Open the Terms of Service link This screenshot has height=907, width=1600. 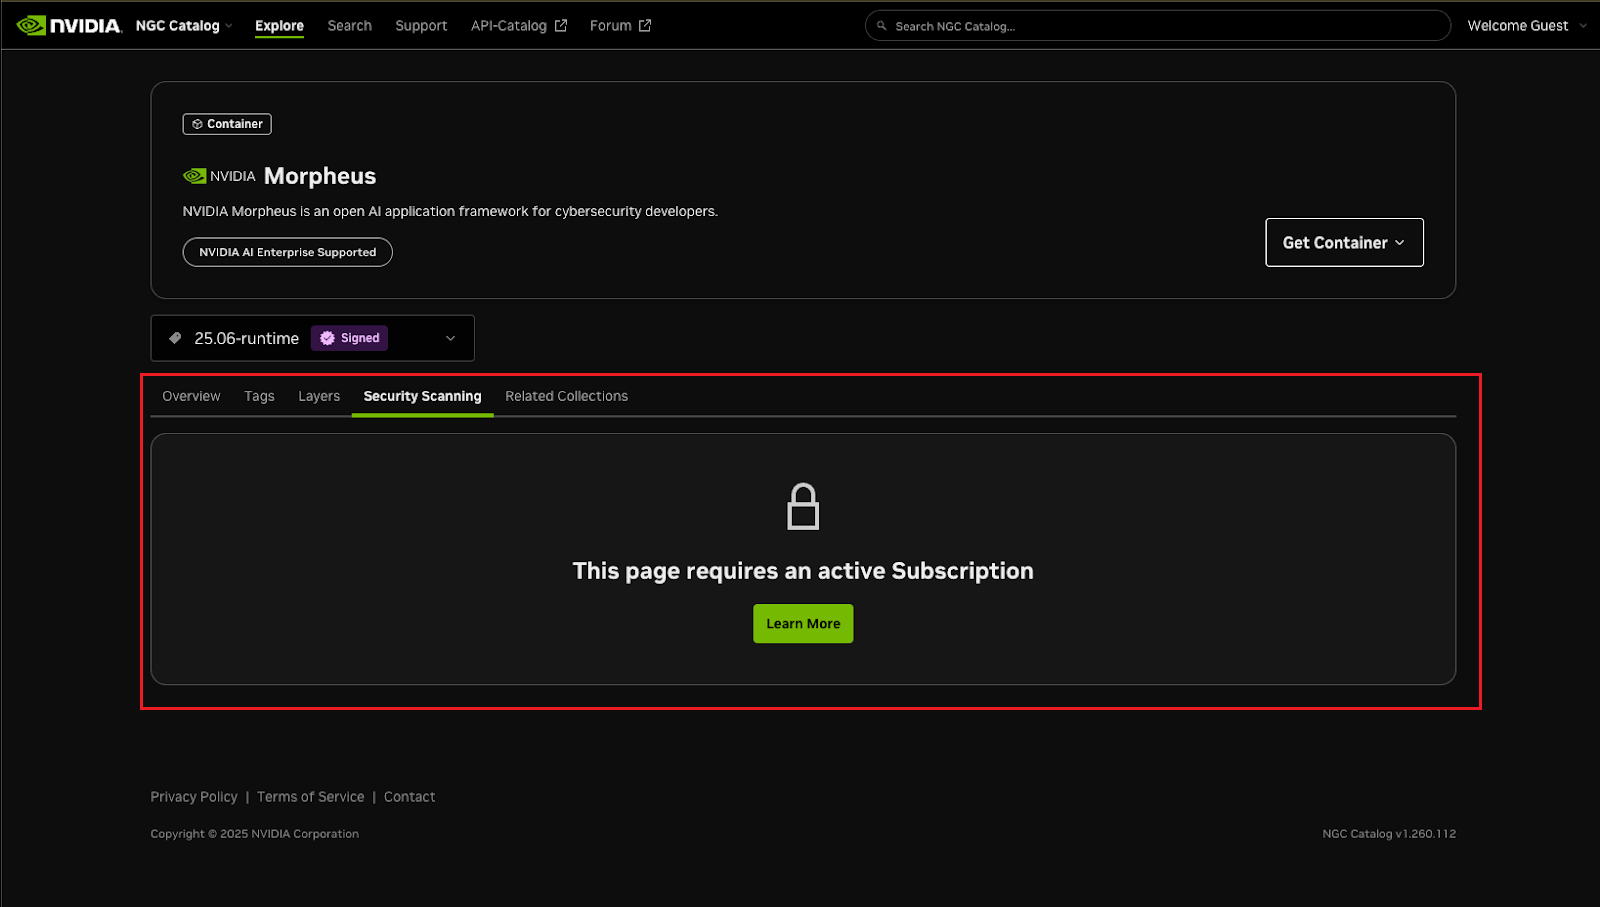click(310, 797)
